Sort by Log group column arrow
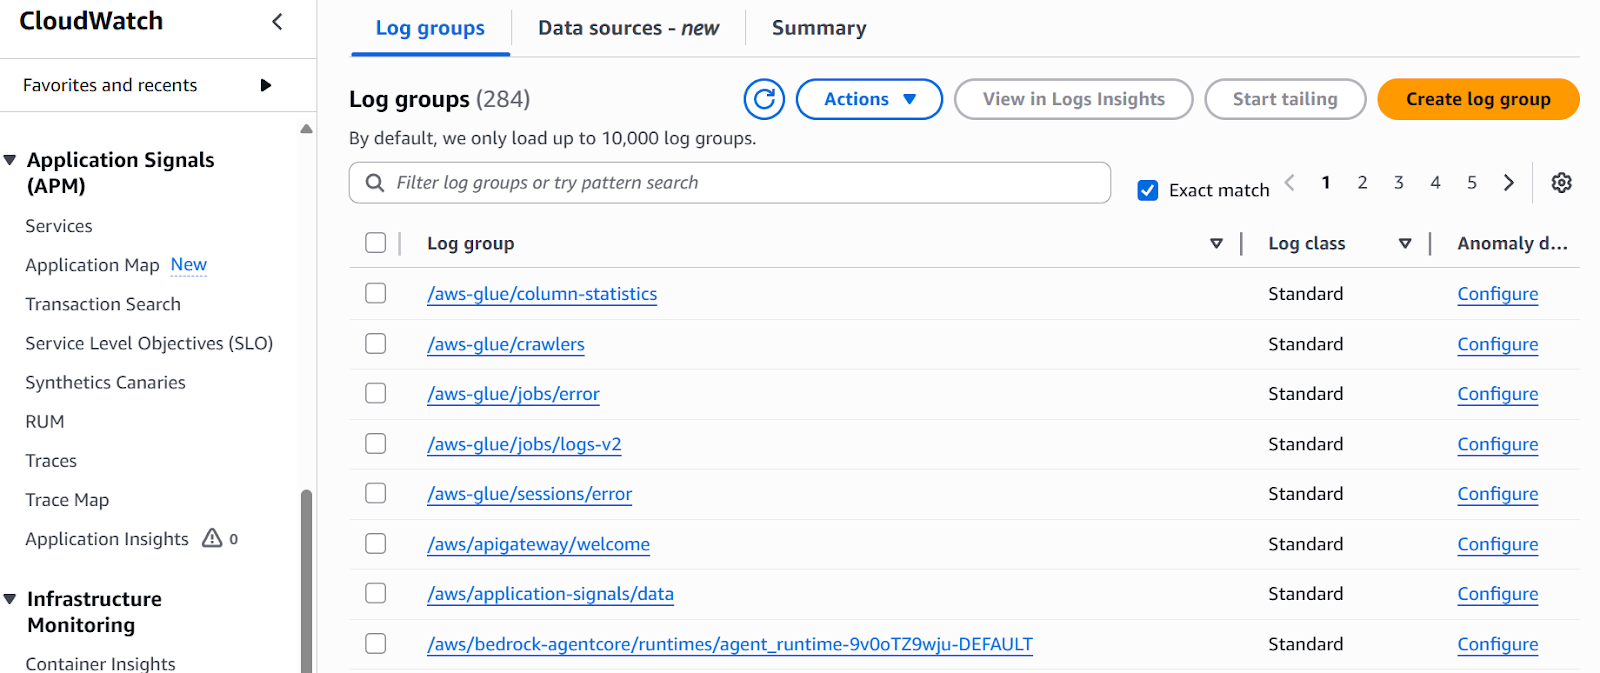The image size is (1600, 673). point(1216,243)
